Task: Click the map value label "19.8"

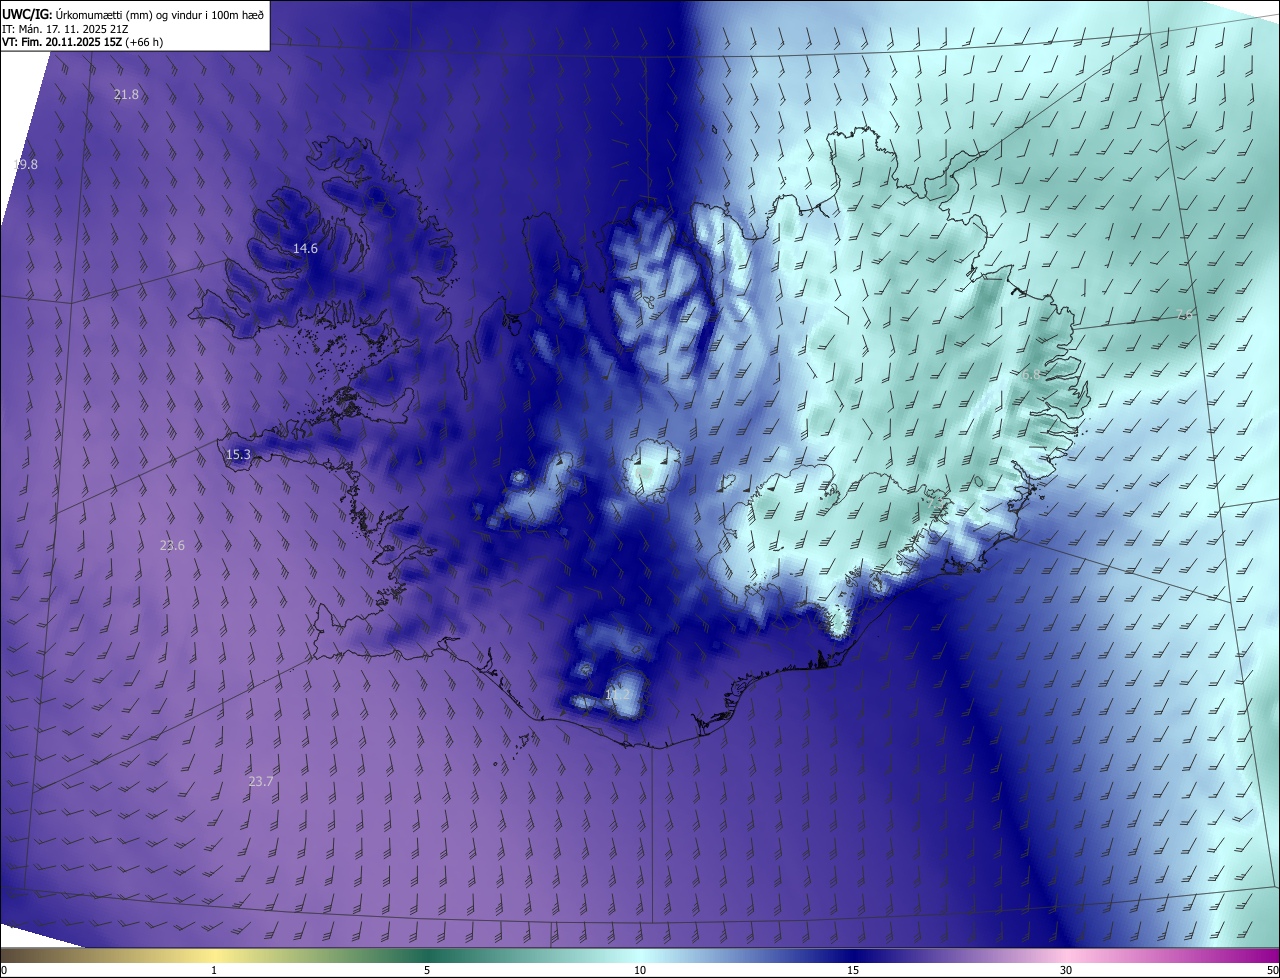Action: point(25,164)
